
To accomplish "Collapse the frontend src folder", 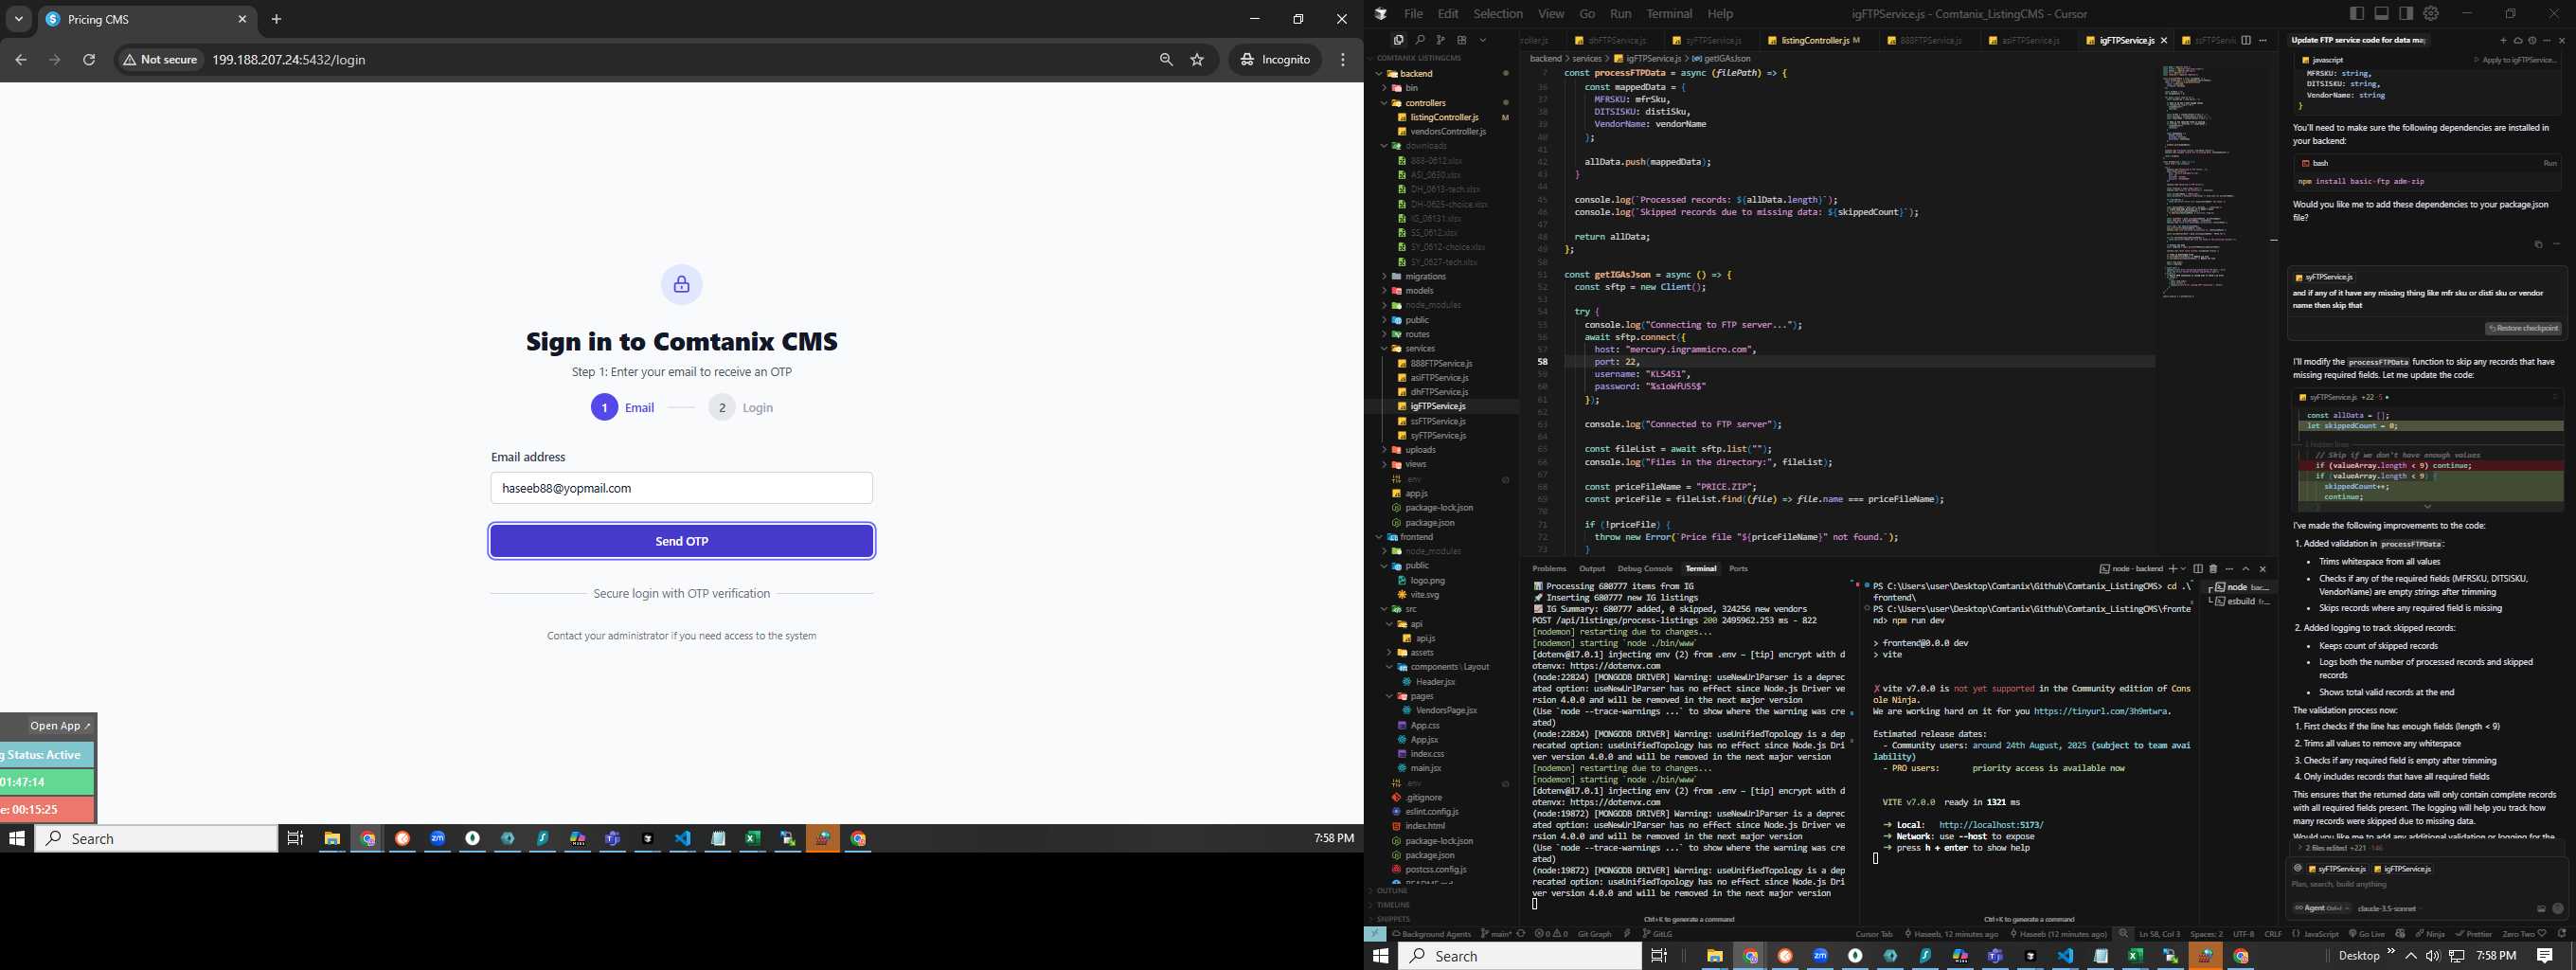I will (x=1442, y=609).
